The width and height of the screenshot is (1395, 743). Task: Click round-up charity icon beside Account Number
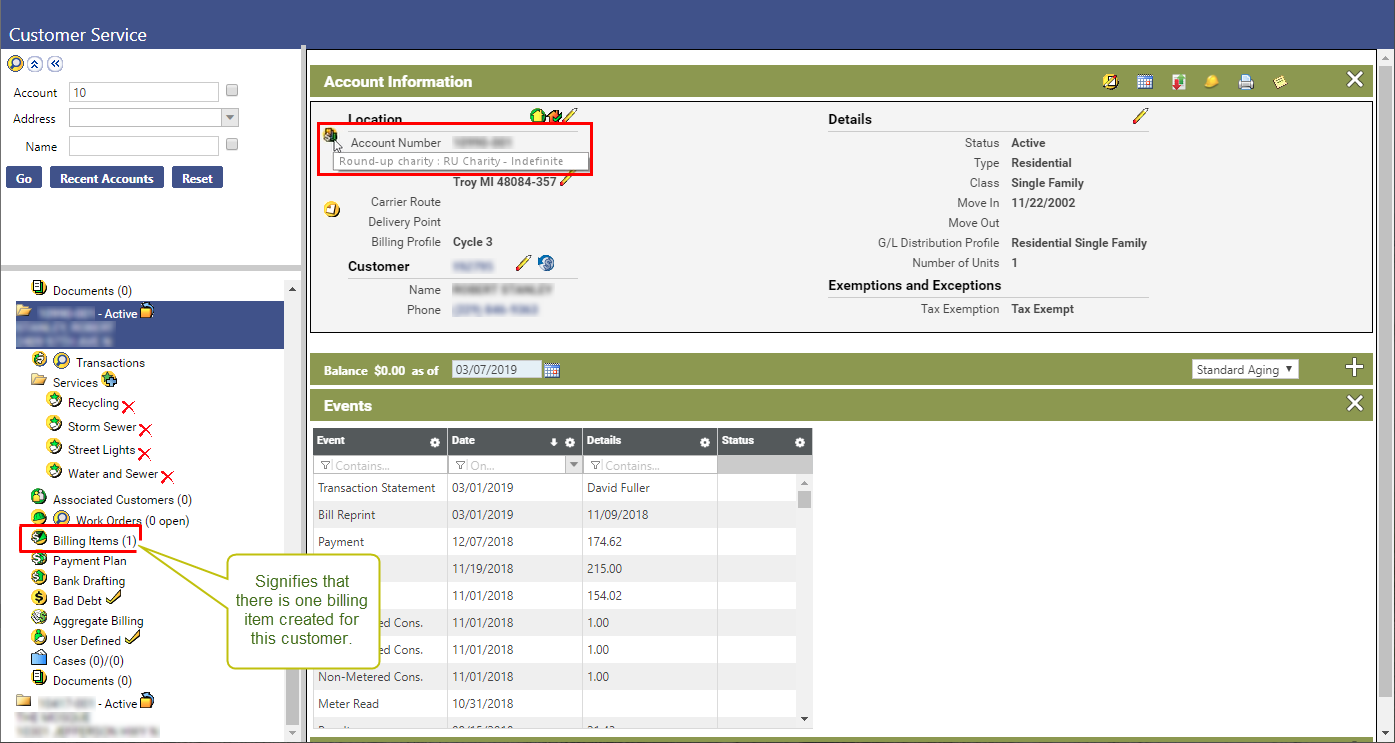tap(330, 137)
